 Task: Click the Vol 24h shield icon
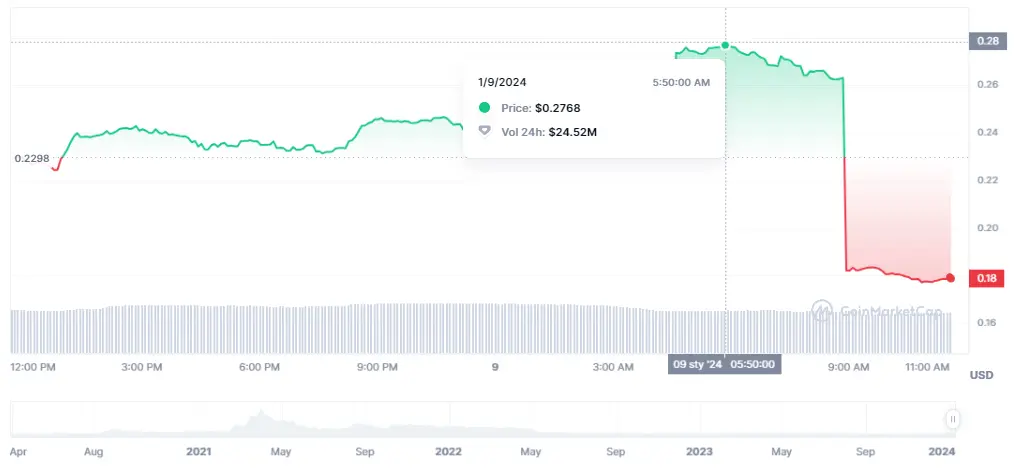tap(485, 131)
